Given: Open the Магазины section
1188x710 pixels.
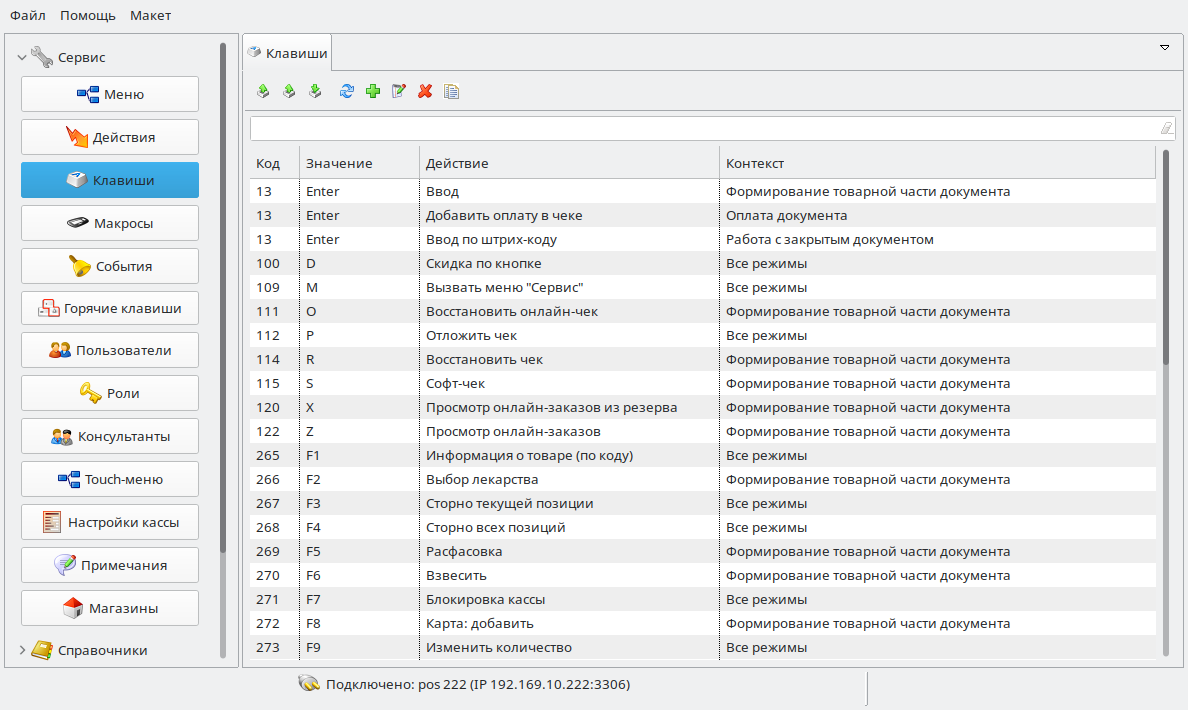Looking at the screenshot, I should [110, 608].
